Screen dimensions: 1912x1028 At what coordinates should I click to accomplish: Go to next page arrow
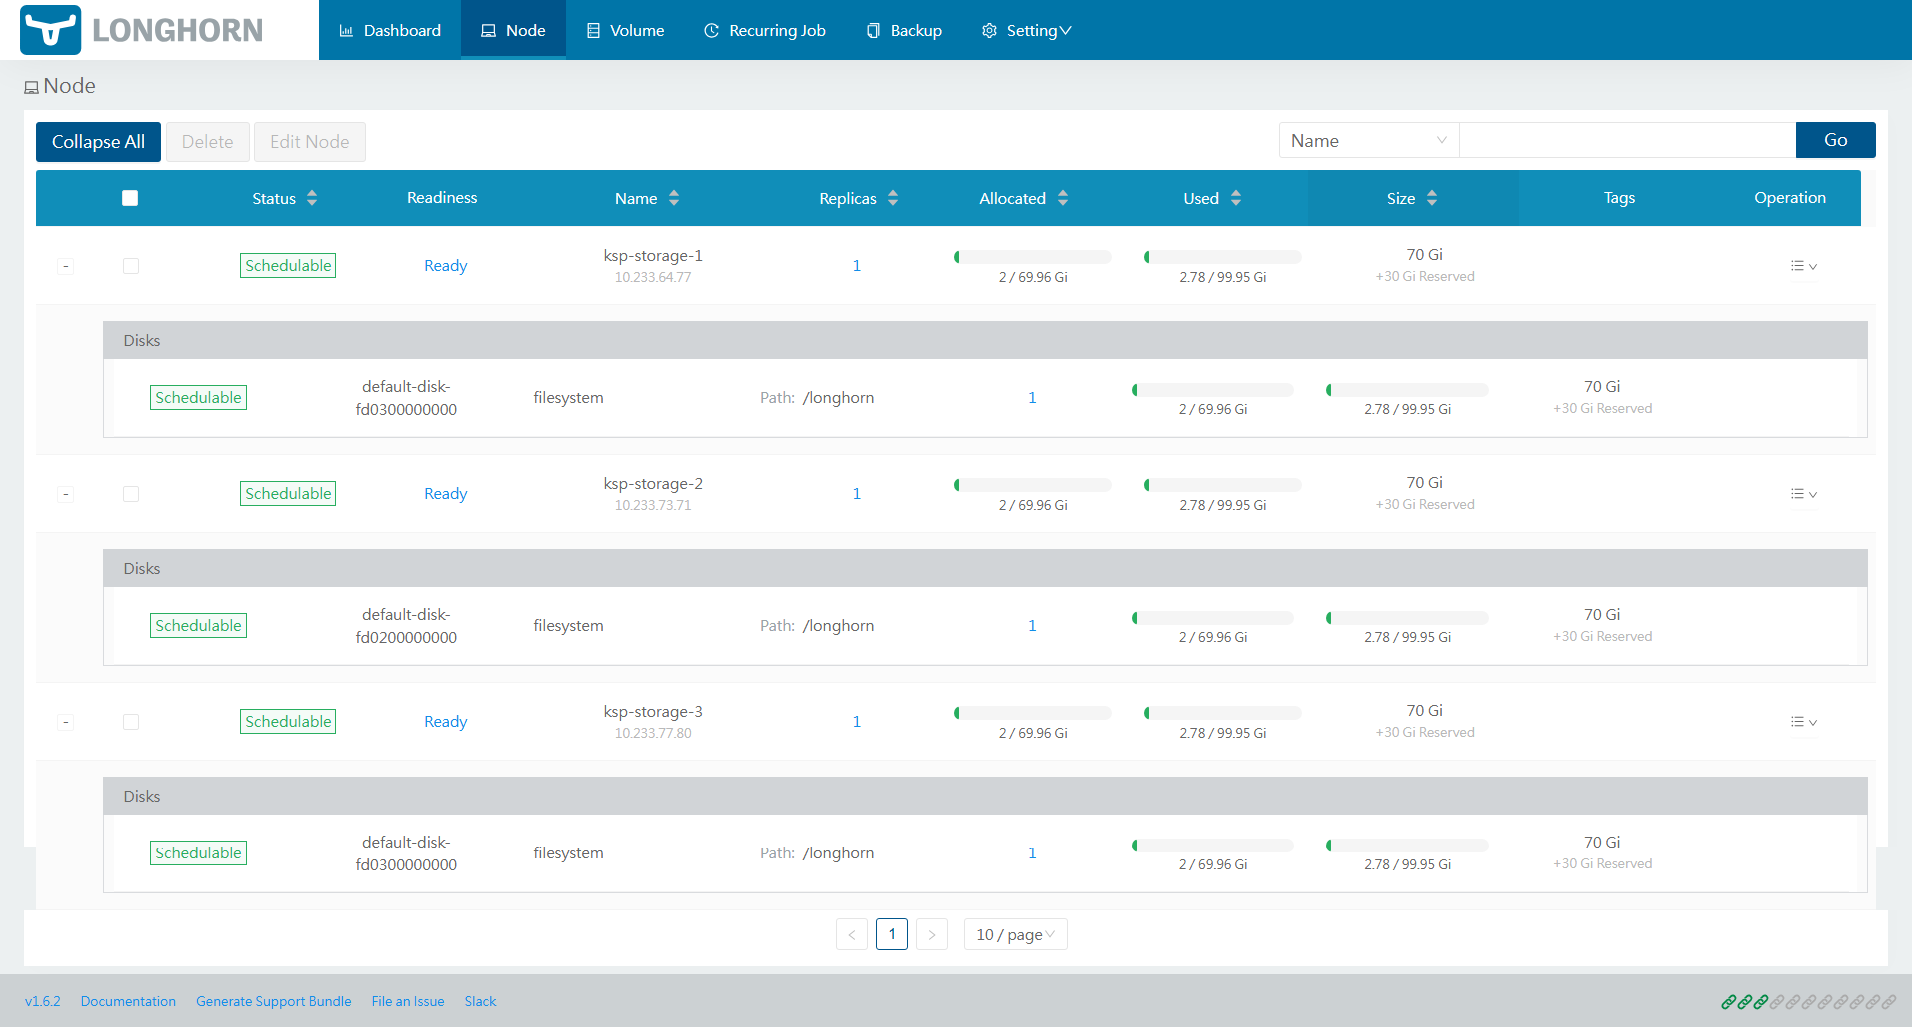(x=932, y=934)
